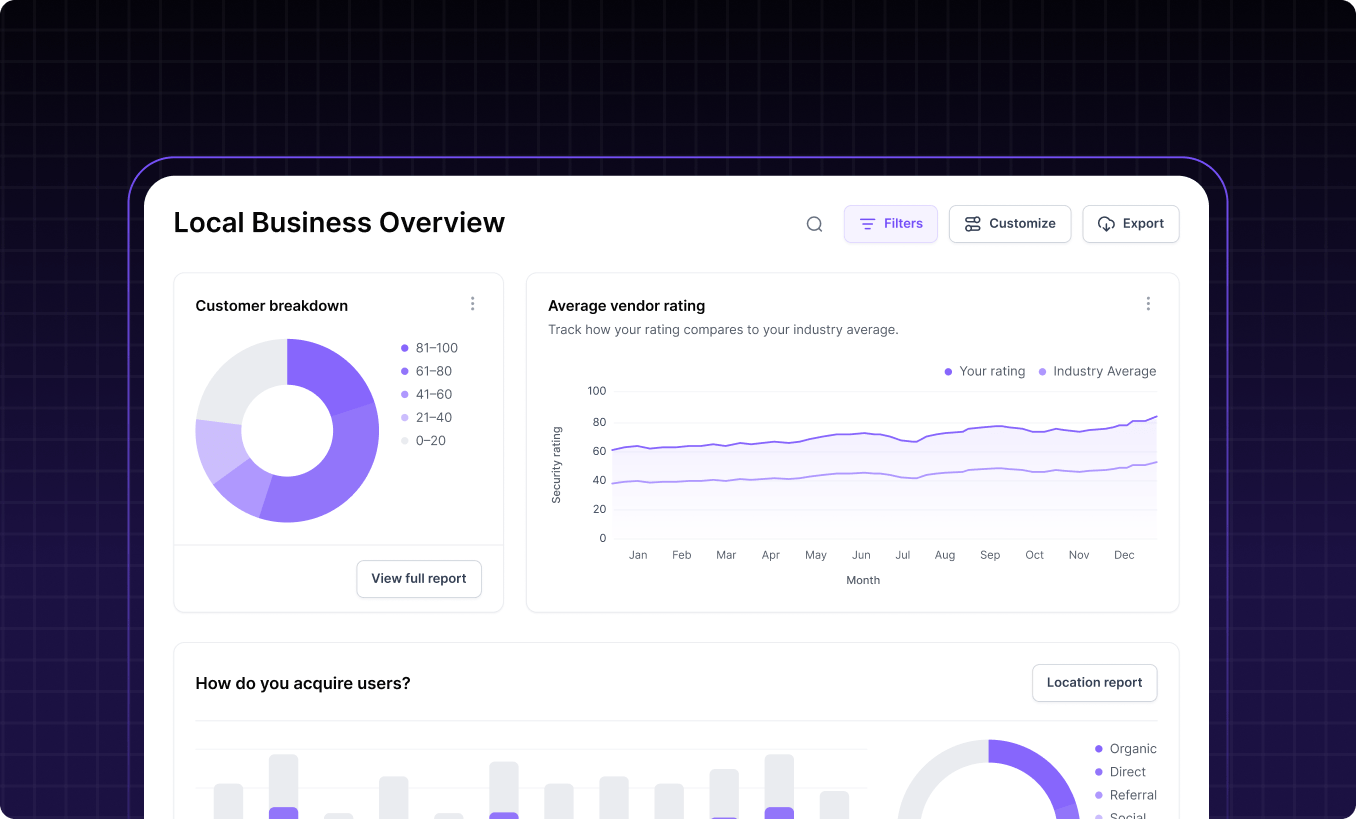Click the cloud download icon in Export
Screen dimensions: 1356x820
coord(1106,224)
